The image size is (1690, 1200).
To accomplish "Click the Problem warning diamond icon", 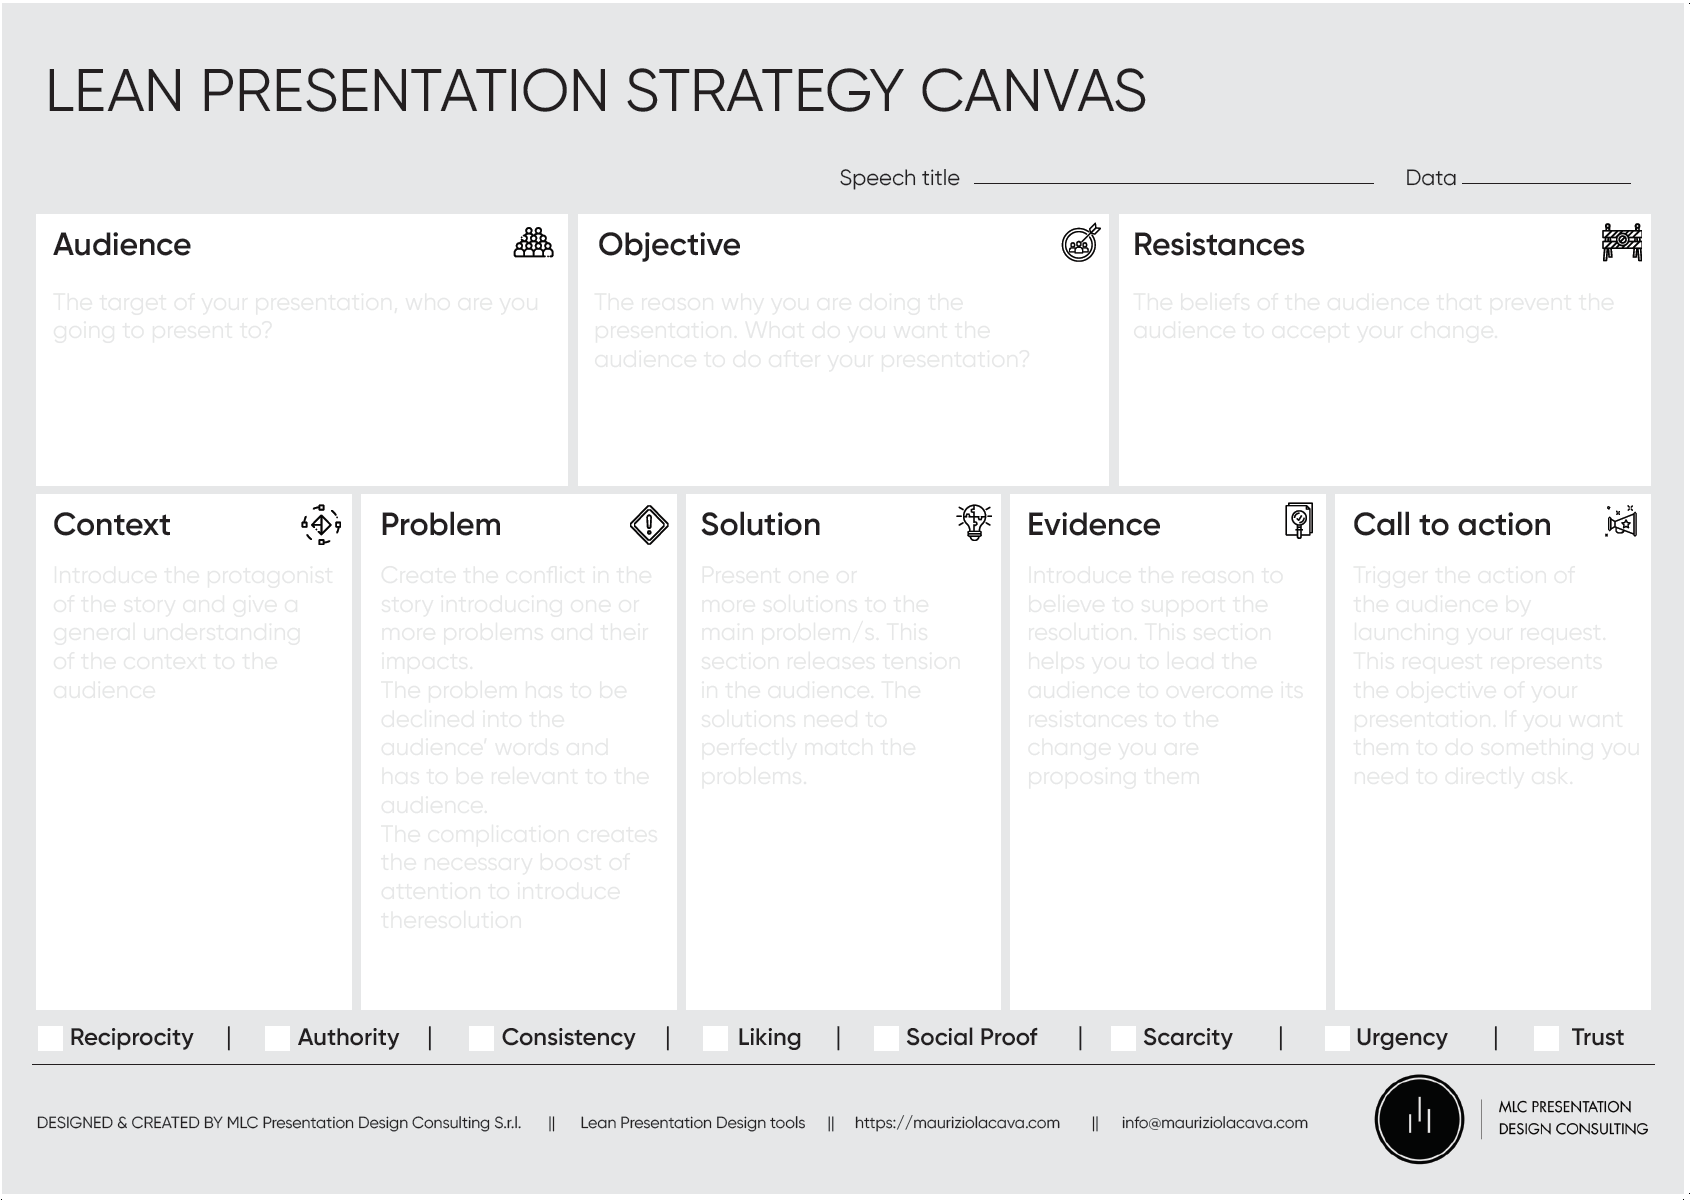I will click(x=649, y=524).
